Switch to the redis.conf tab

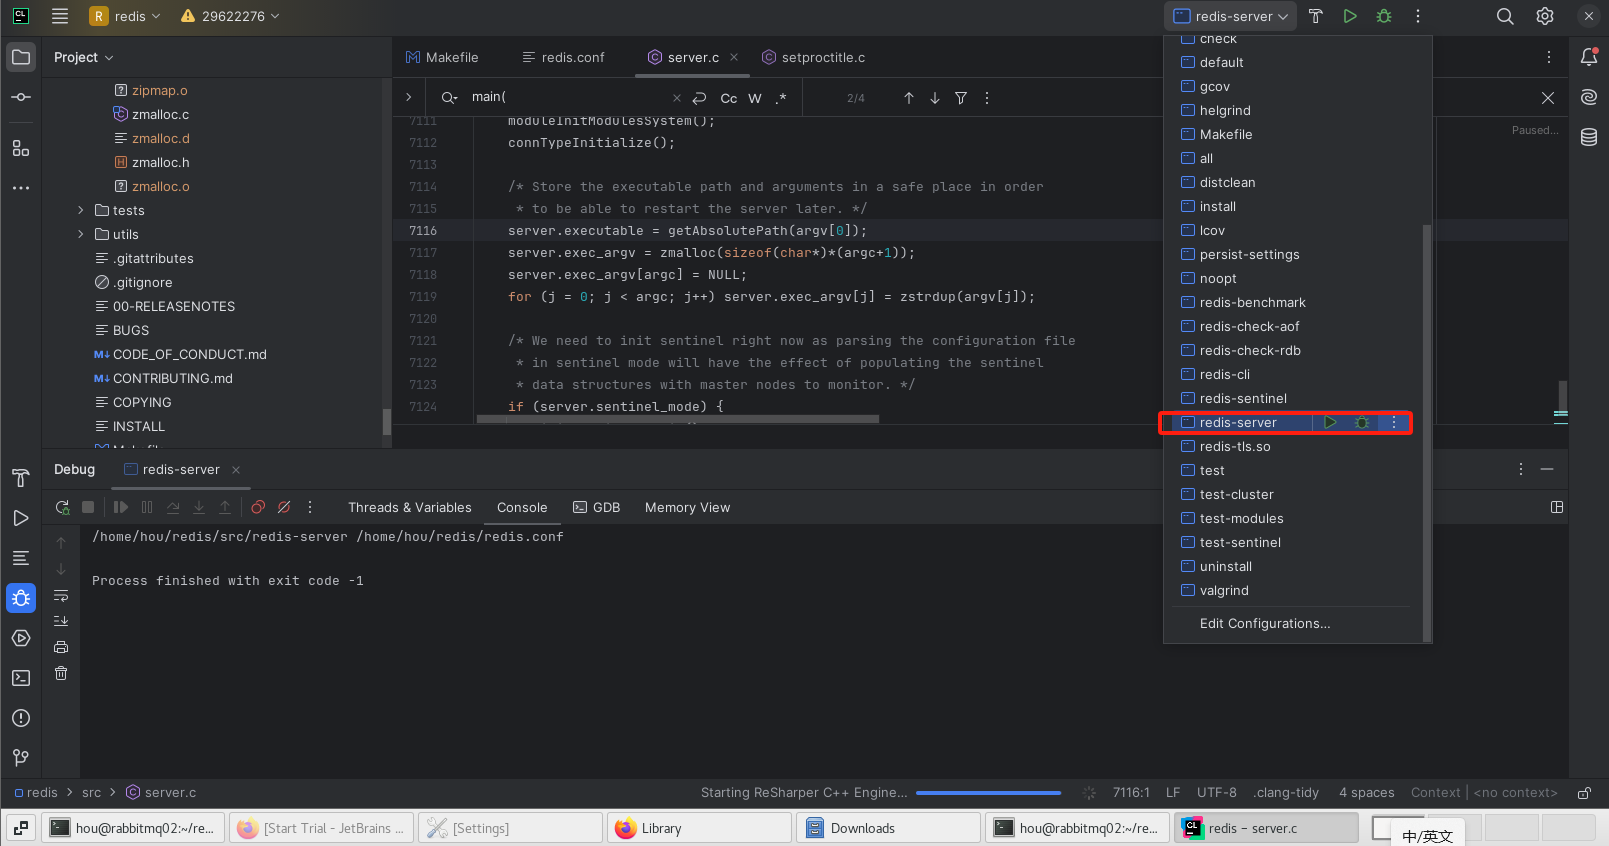(563, 57)
